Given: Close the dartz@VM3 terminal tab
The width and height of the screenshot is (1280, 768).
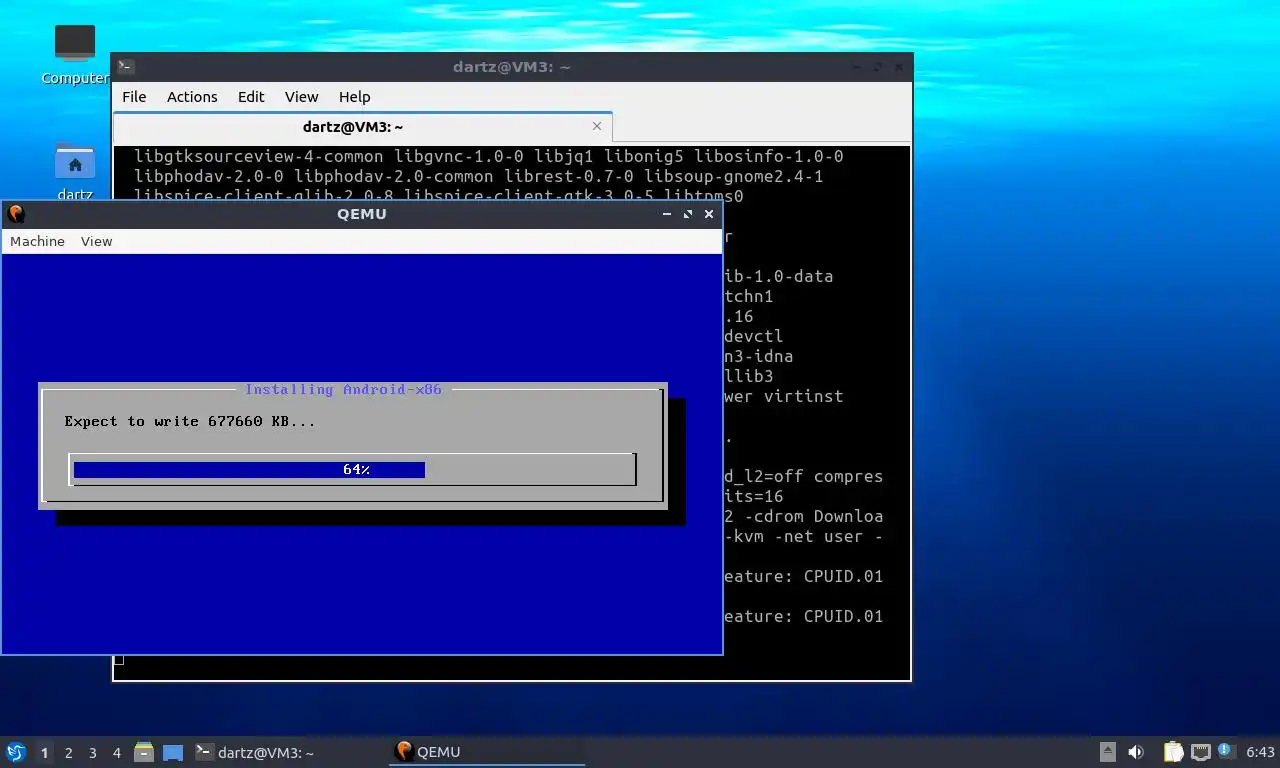Looking at the screenshot, I should [x=597, y=126].
